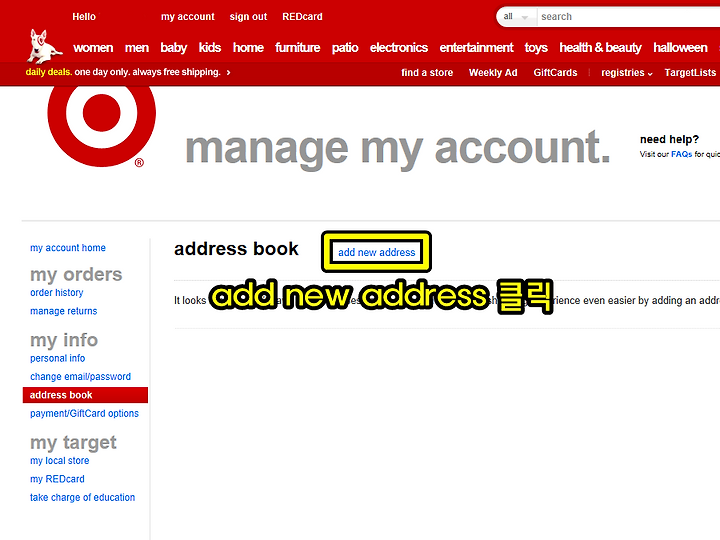Open change email/password in sidebar
Image resolution: width=720 pixels, height=540 pixels.
tap(80, 377)
